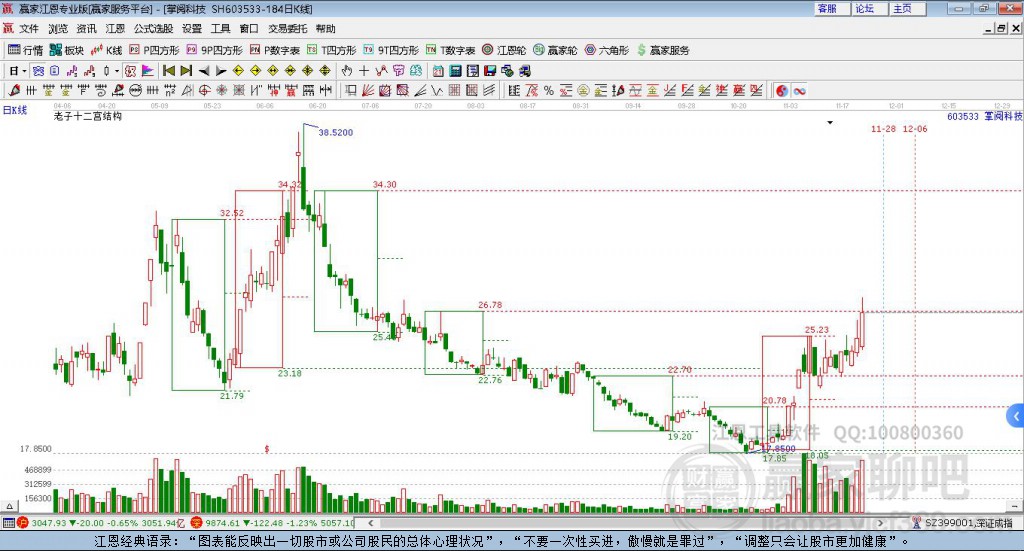
Task: Click the status bar scroll left arrow
Action: [371, 523]
